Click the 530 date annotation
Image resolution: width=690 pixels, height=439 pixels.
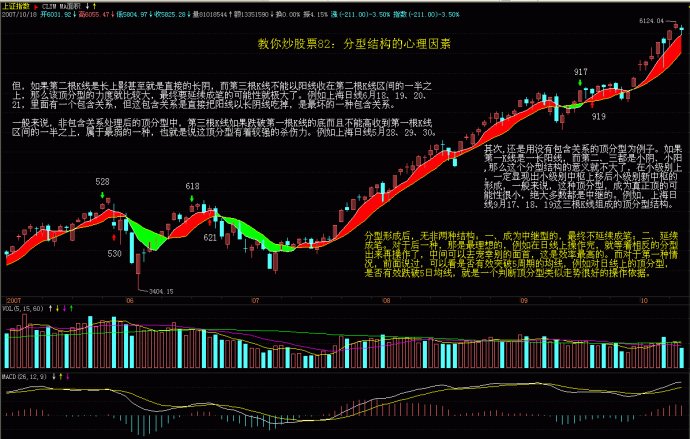pyautogui.click(x=114, y=253)
